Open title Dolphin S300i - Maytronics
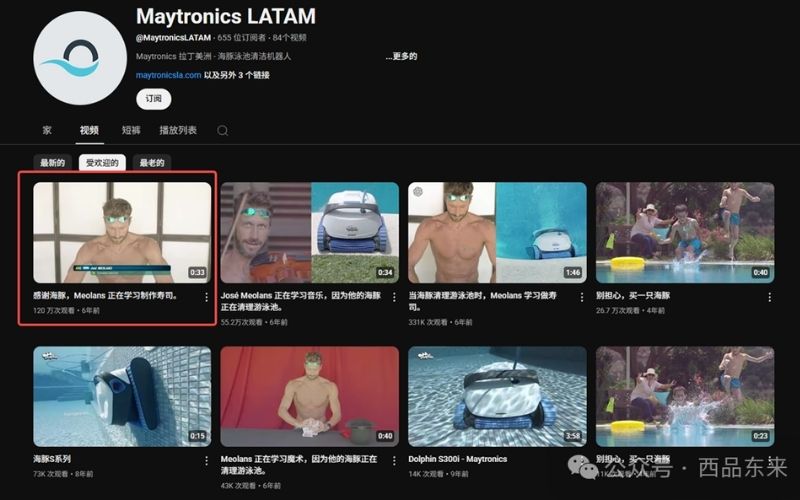This screenshot has height=500, width=800. click(x=458, y=459)
